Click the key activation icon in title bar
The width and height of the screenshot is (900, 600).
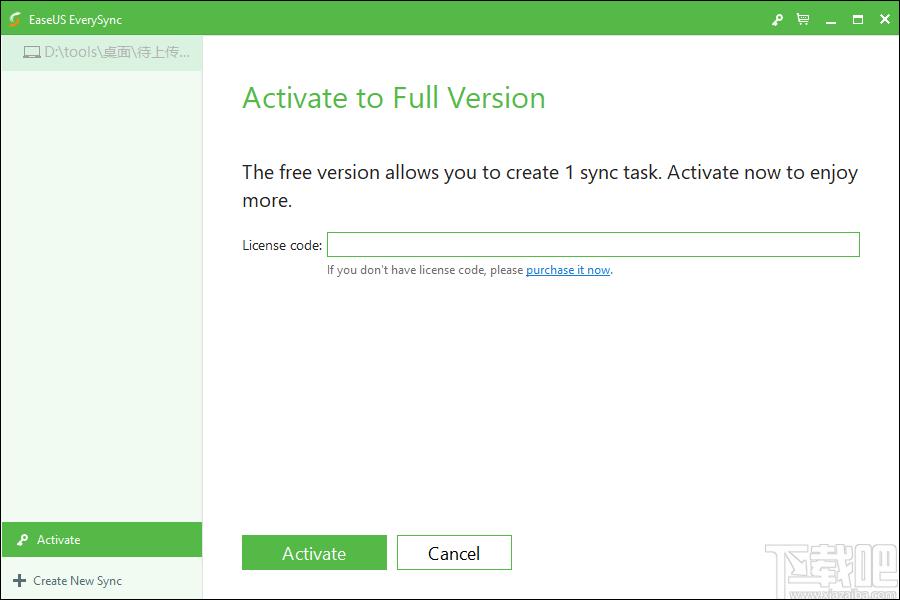pos(777,20)
